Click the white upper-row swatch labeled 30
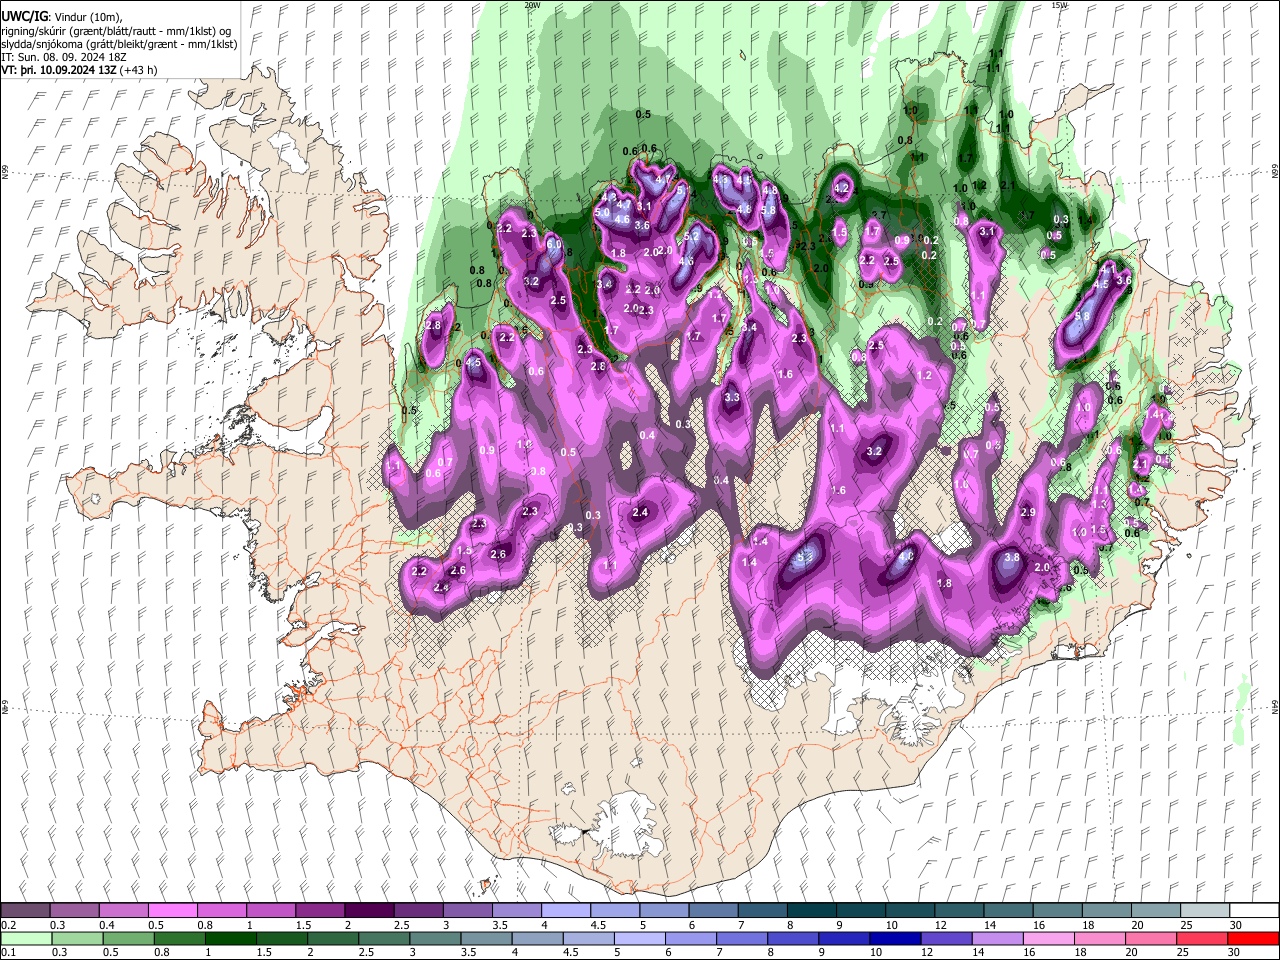 [x=1252, y=910]
